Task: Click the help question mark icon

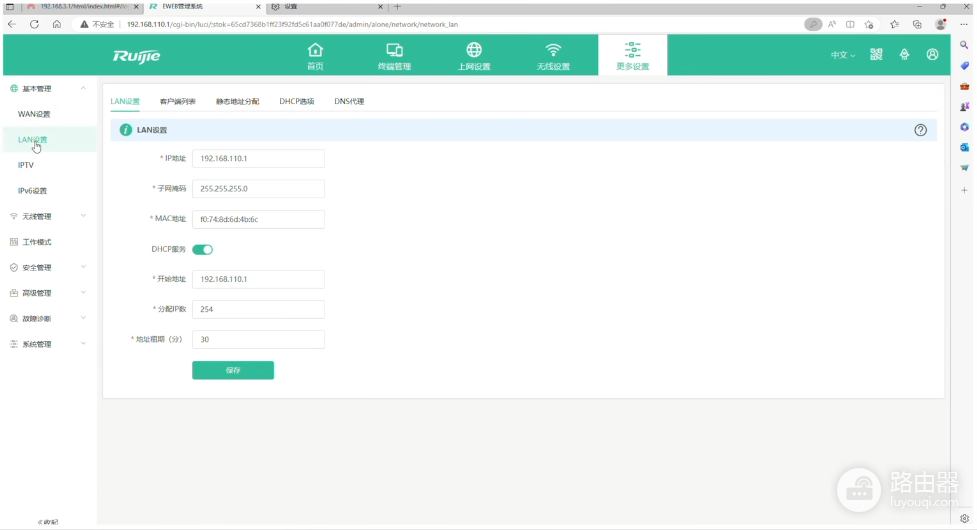Action: 920,130
